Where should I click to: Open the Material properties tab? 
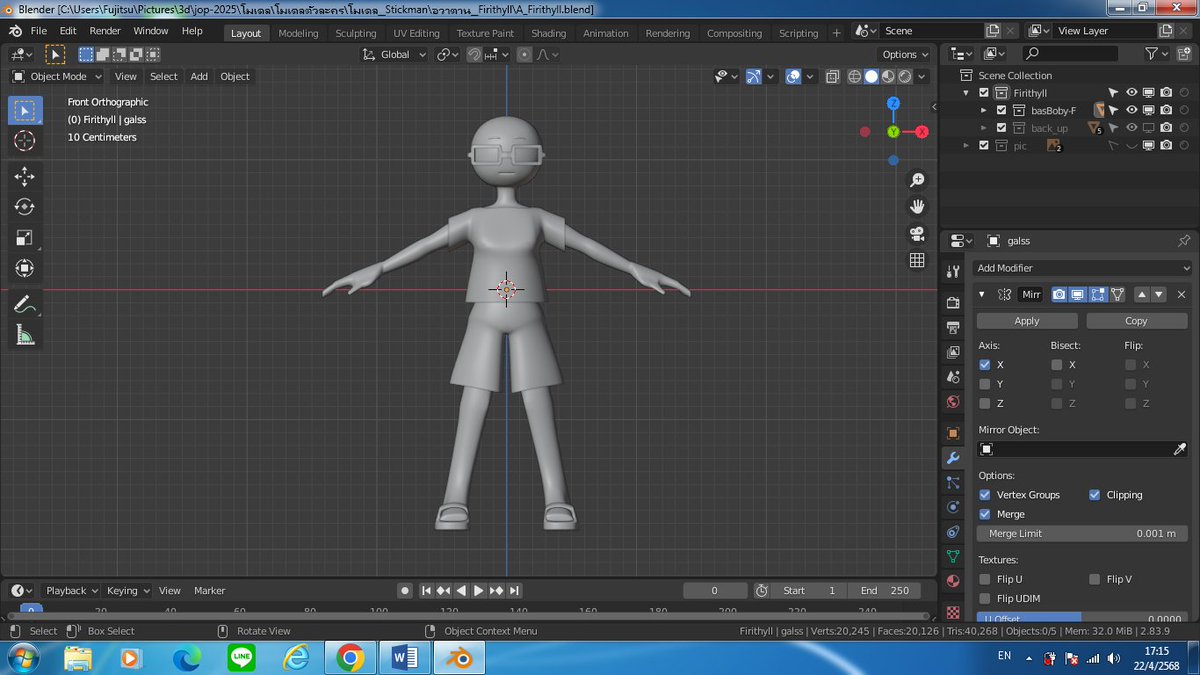952,580
